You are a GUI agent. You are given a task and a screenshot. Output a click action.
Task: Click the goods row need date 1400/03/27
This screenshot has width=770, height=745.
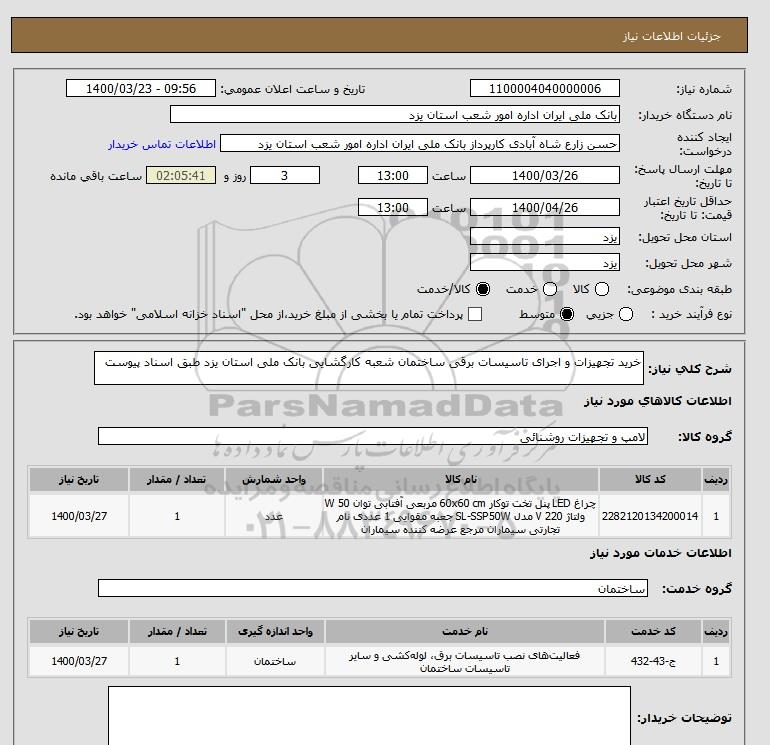(79, 516)
